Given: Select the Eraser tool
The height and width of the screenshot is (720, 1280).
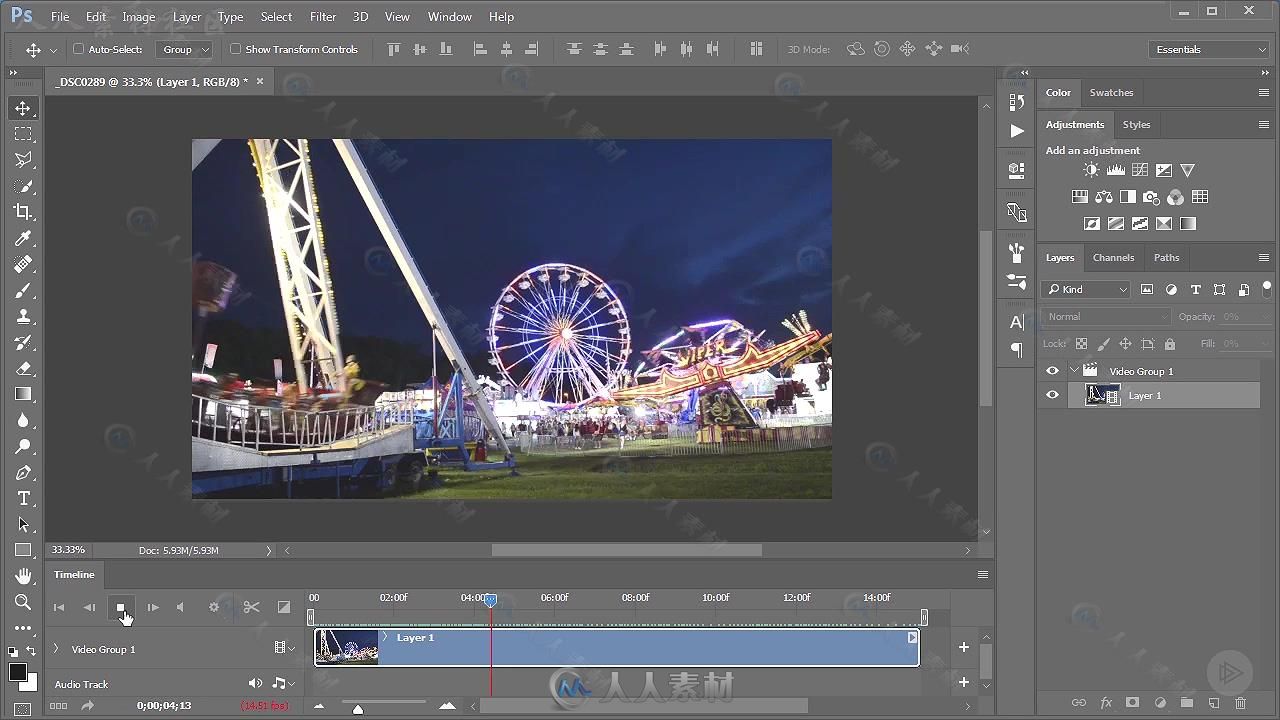Looking at the screenshot, I should [23, 368].
